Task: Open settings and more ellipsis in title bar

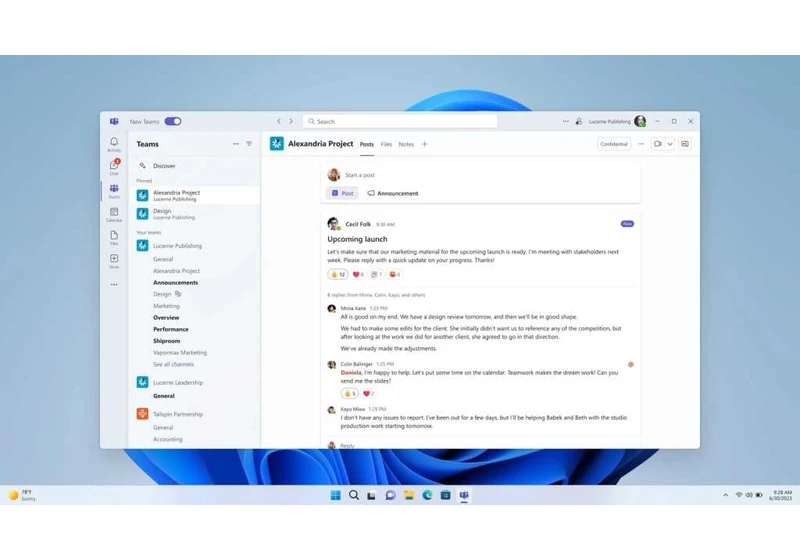Action: (x=565, y=121)
